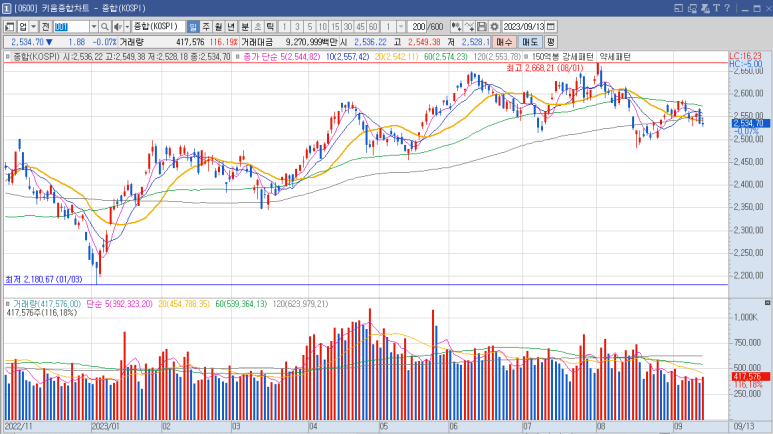This screenshot has height=434, width=773.
Task: Choose the 15 interval button
Action: [335, 27]
